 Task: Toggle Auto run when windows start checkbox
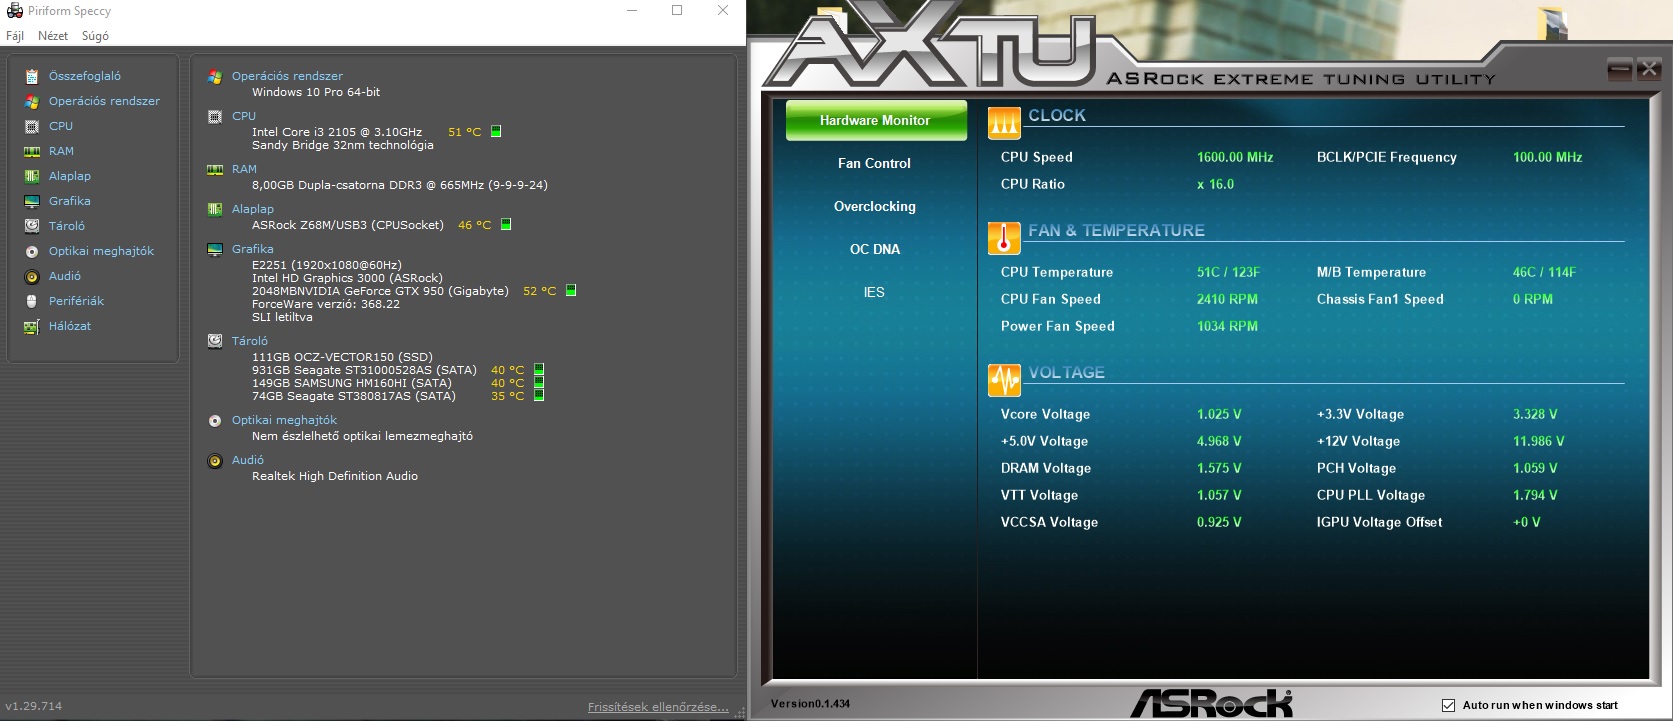coord(1448,705)
